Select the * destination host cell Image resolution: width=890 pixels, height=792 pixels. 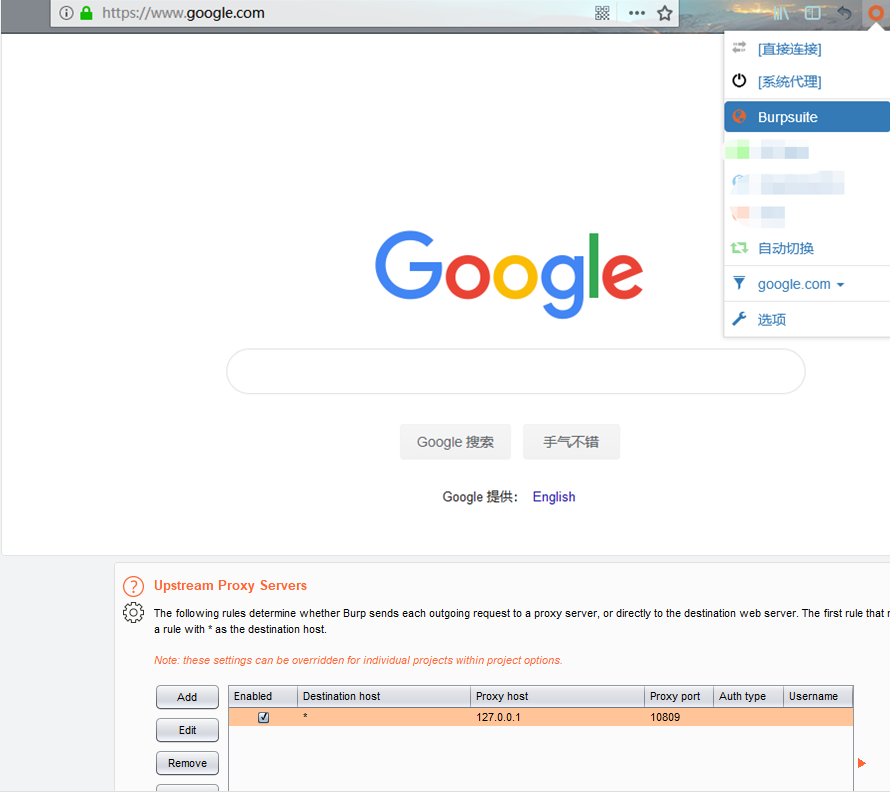click(x=384, y=717)
